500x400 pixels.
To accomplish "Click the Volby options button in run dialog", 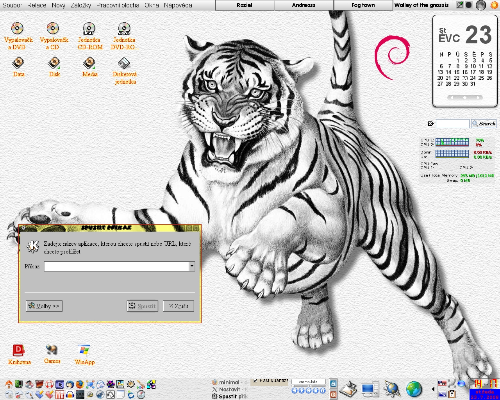I will point(44,306).
